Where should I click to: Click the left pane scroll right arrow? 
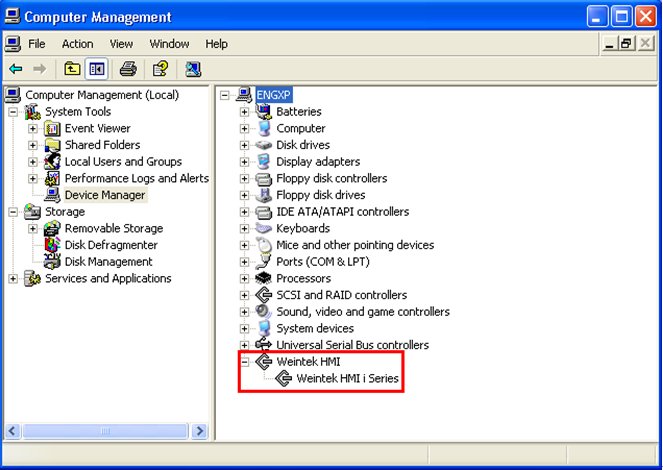click(x=199, y=431)
